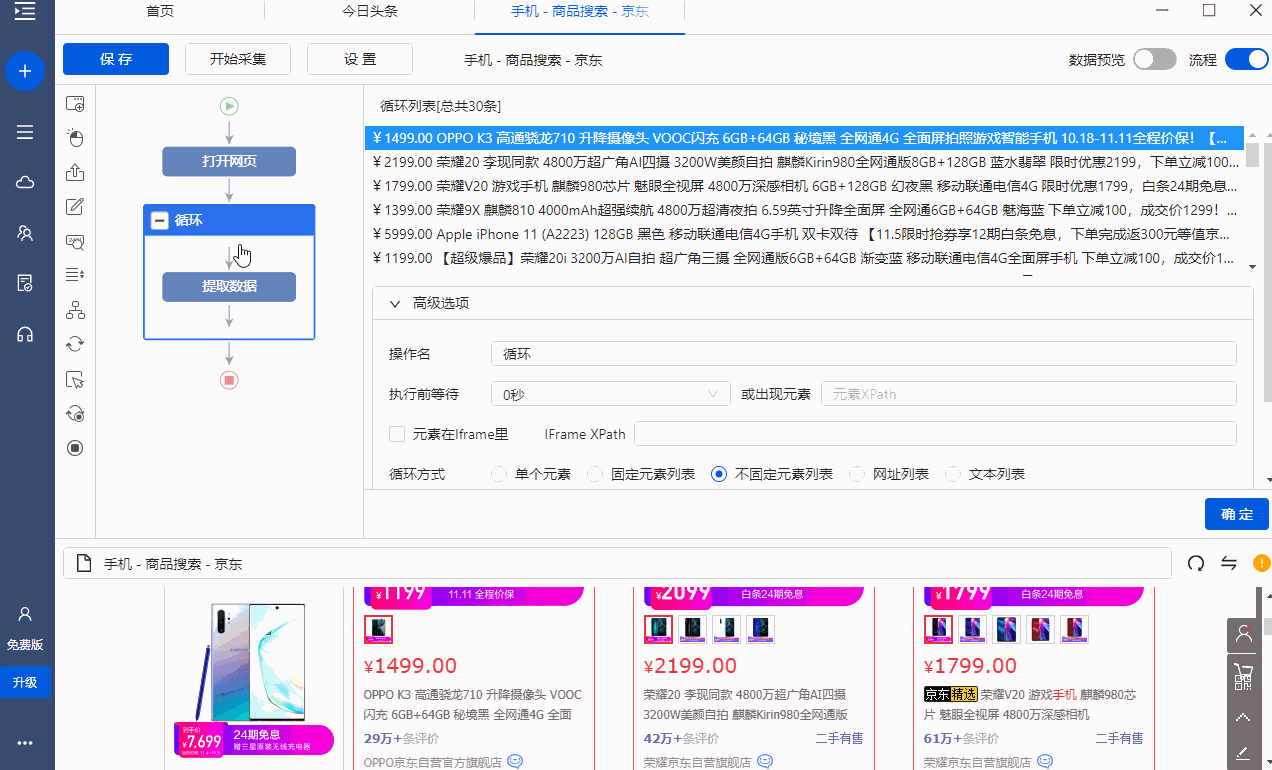This screenshot has height=770, width=1272.
Task: Open the cloud collection icon in sidebar
Action: (x=25, y=182)
